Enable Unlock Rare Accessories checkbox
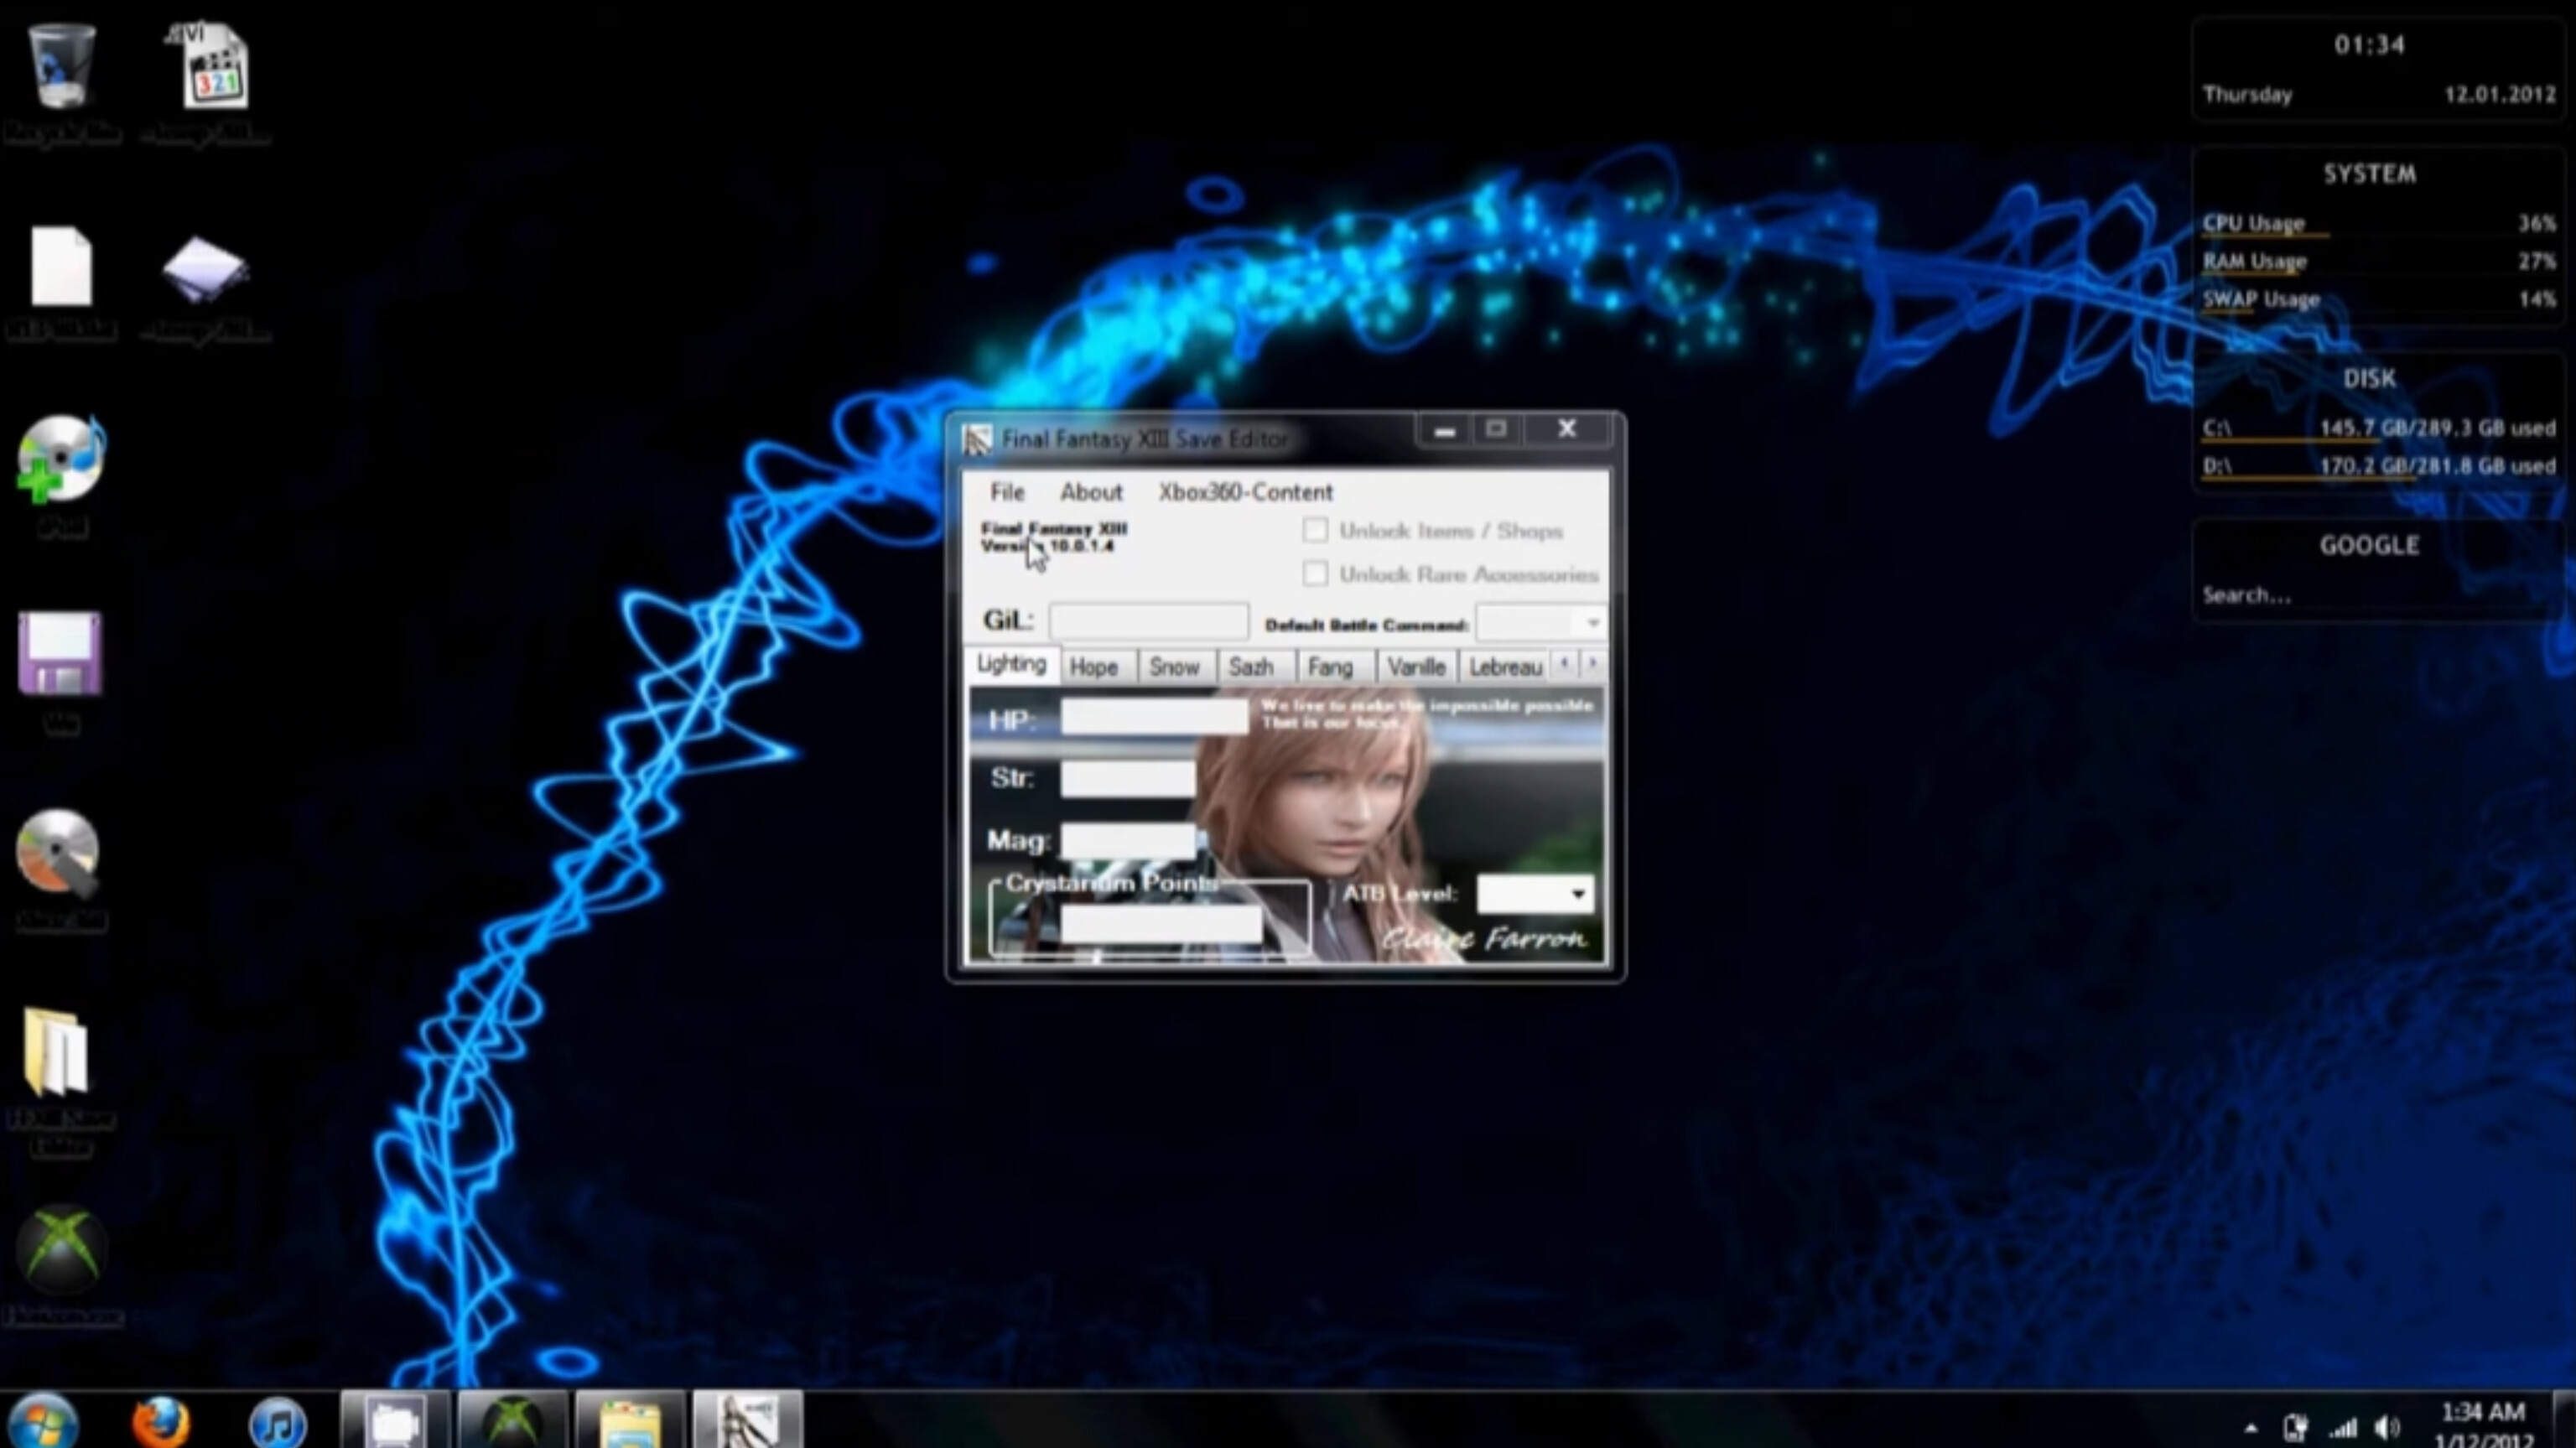 [1315, 574]
